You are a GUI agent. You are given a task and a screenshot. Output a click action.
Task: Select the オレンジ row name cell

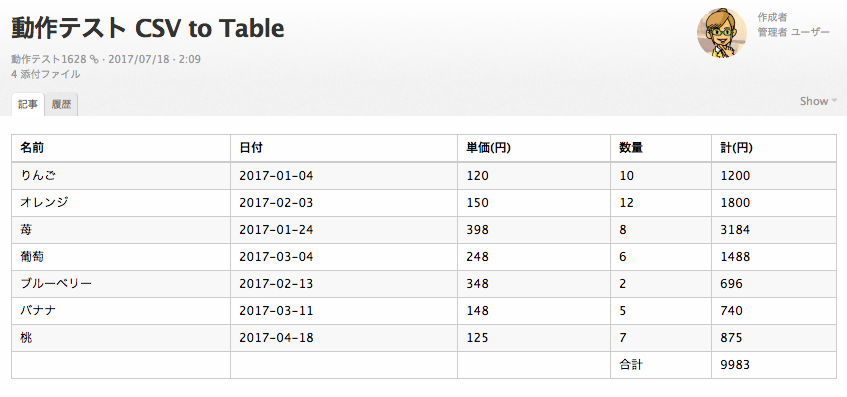[121, 203]
